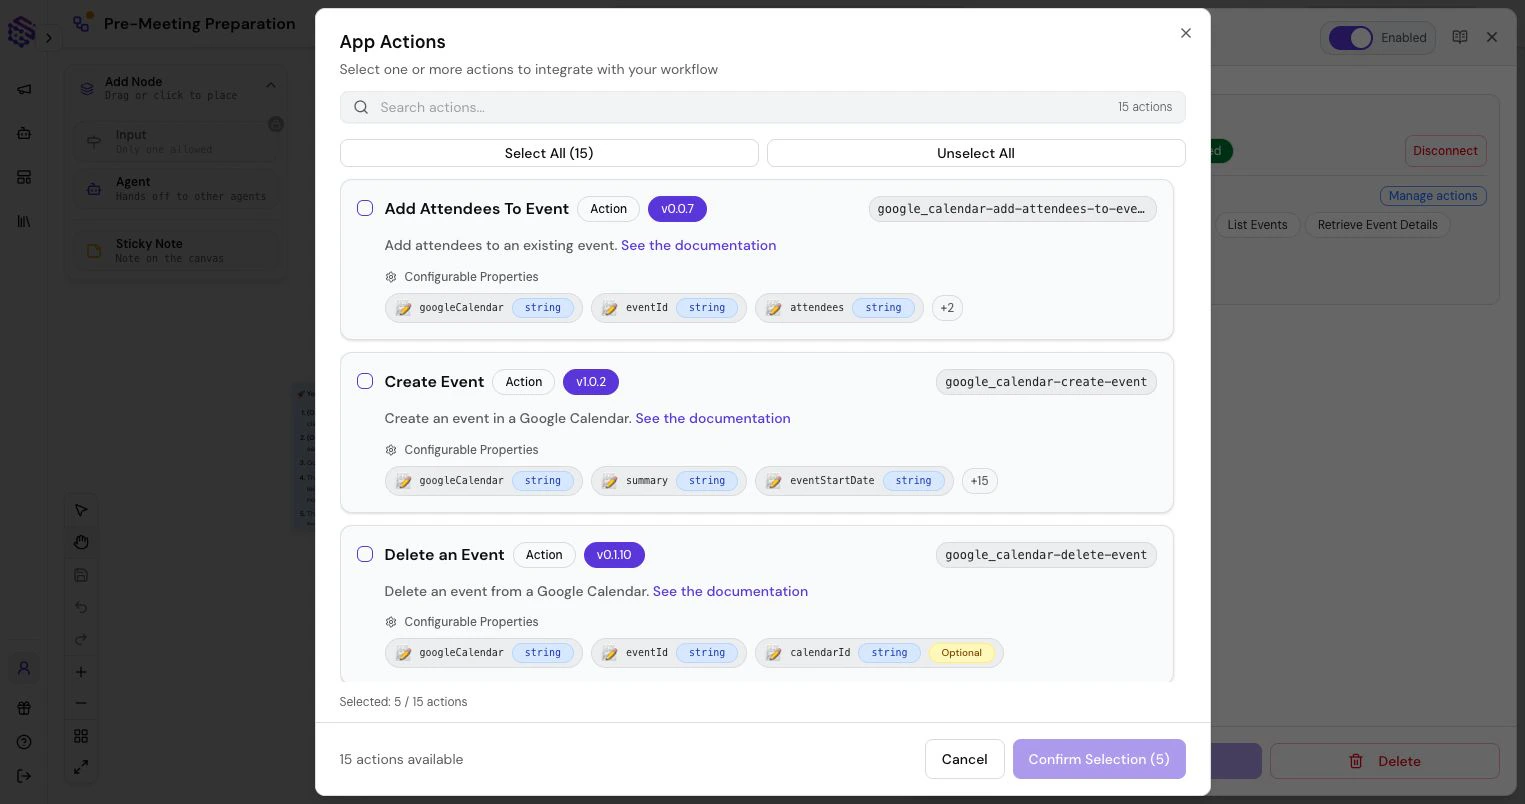Select the hand pan tool
The width and height of the screenshot is (1525, 804).
click(81, 542)
